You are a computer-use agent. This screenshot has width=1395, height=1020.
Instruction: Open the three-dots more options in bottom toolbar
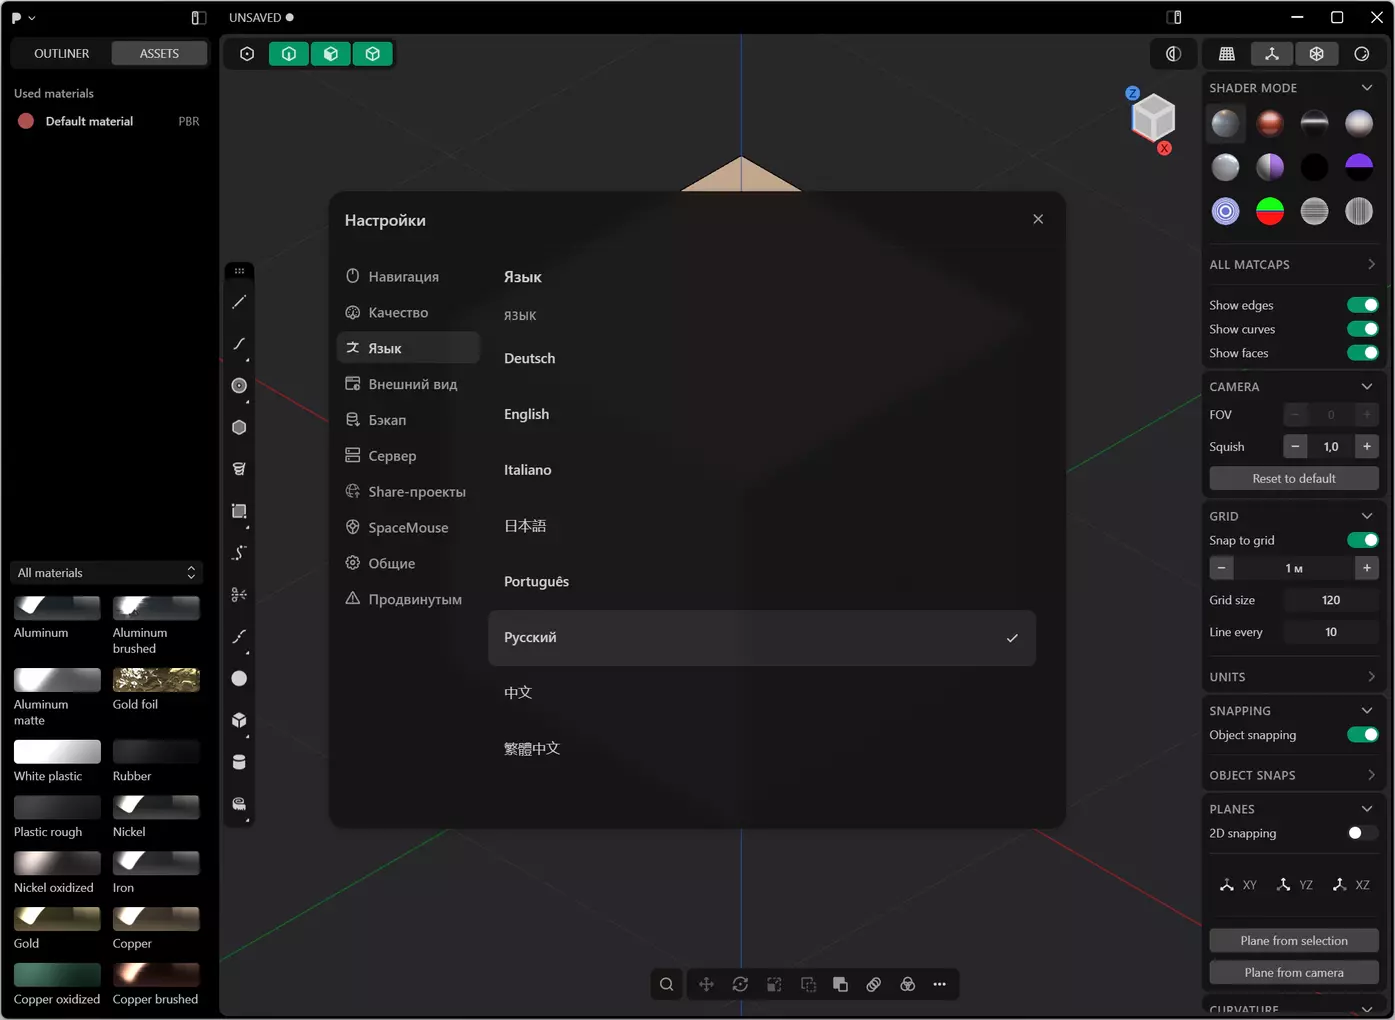(x=939, y=984)
